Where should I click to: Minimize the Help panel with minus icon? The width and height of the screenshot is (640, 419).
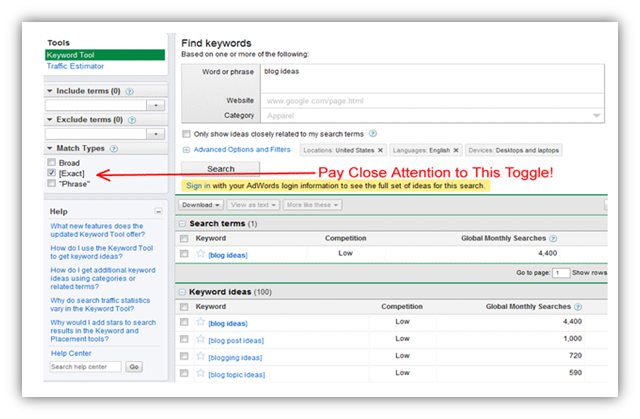click(158, 211)
